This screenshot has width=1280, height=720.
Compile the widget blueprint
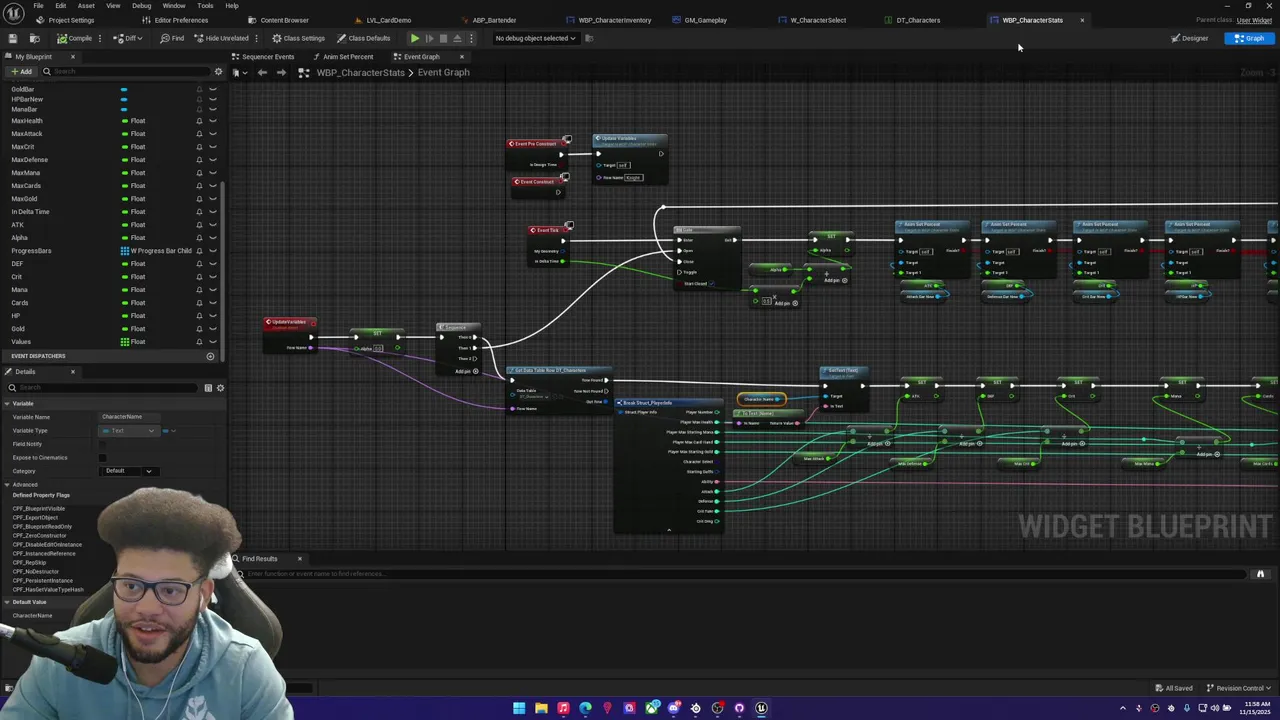click(75, 38)
